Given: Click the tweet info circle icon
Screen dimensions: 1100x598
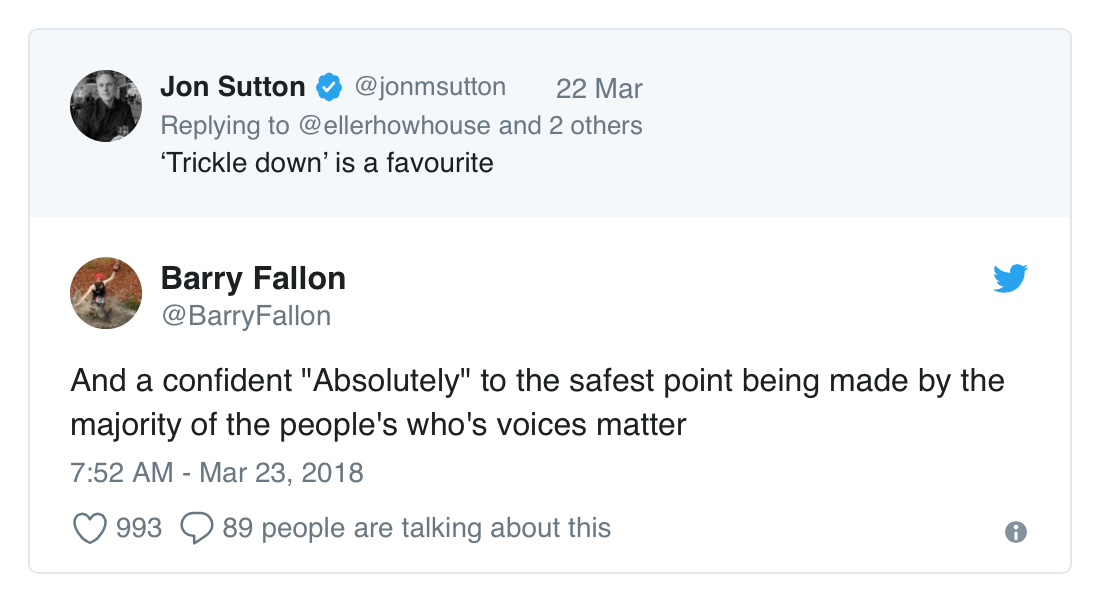Looking at the screenshot, I should point(1015,532).
